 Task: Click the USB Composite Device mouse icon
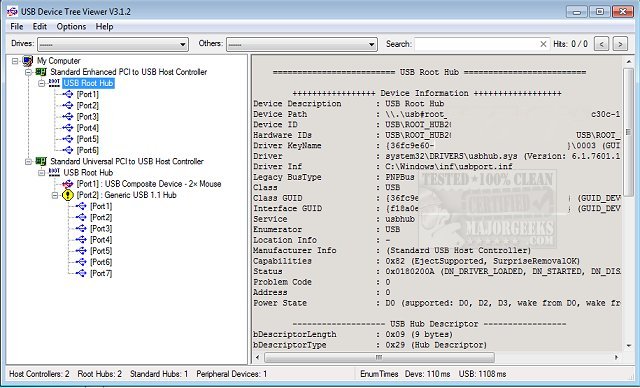67,184
